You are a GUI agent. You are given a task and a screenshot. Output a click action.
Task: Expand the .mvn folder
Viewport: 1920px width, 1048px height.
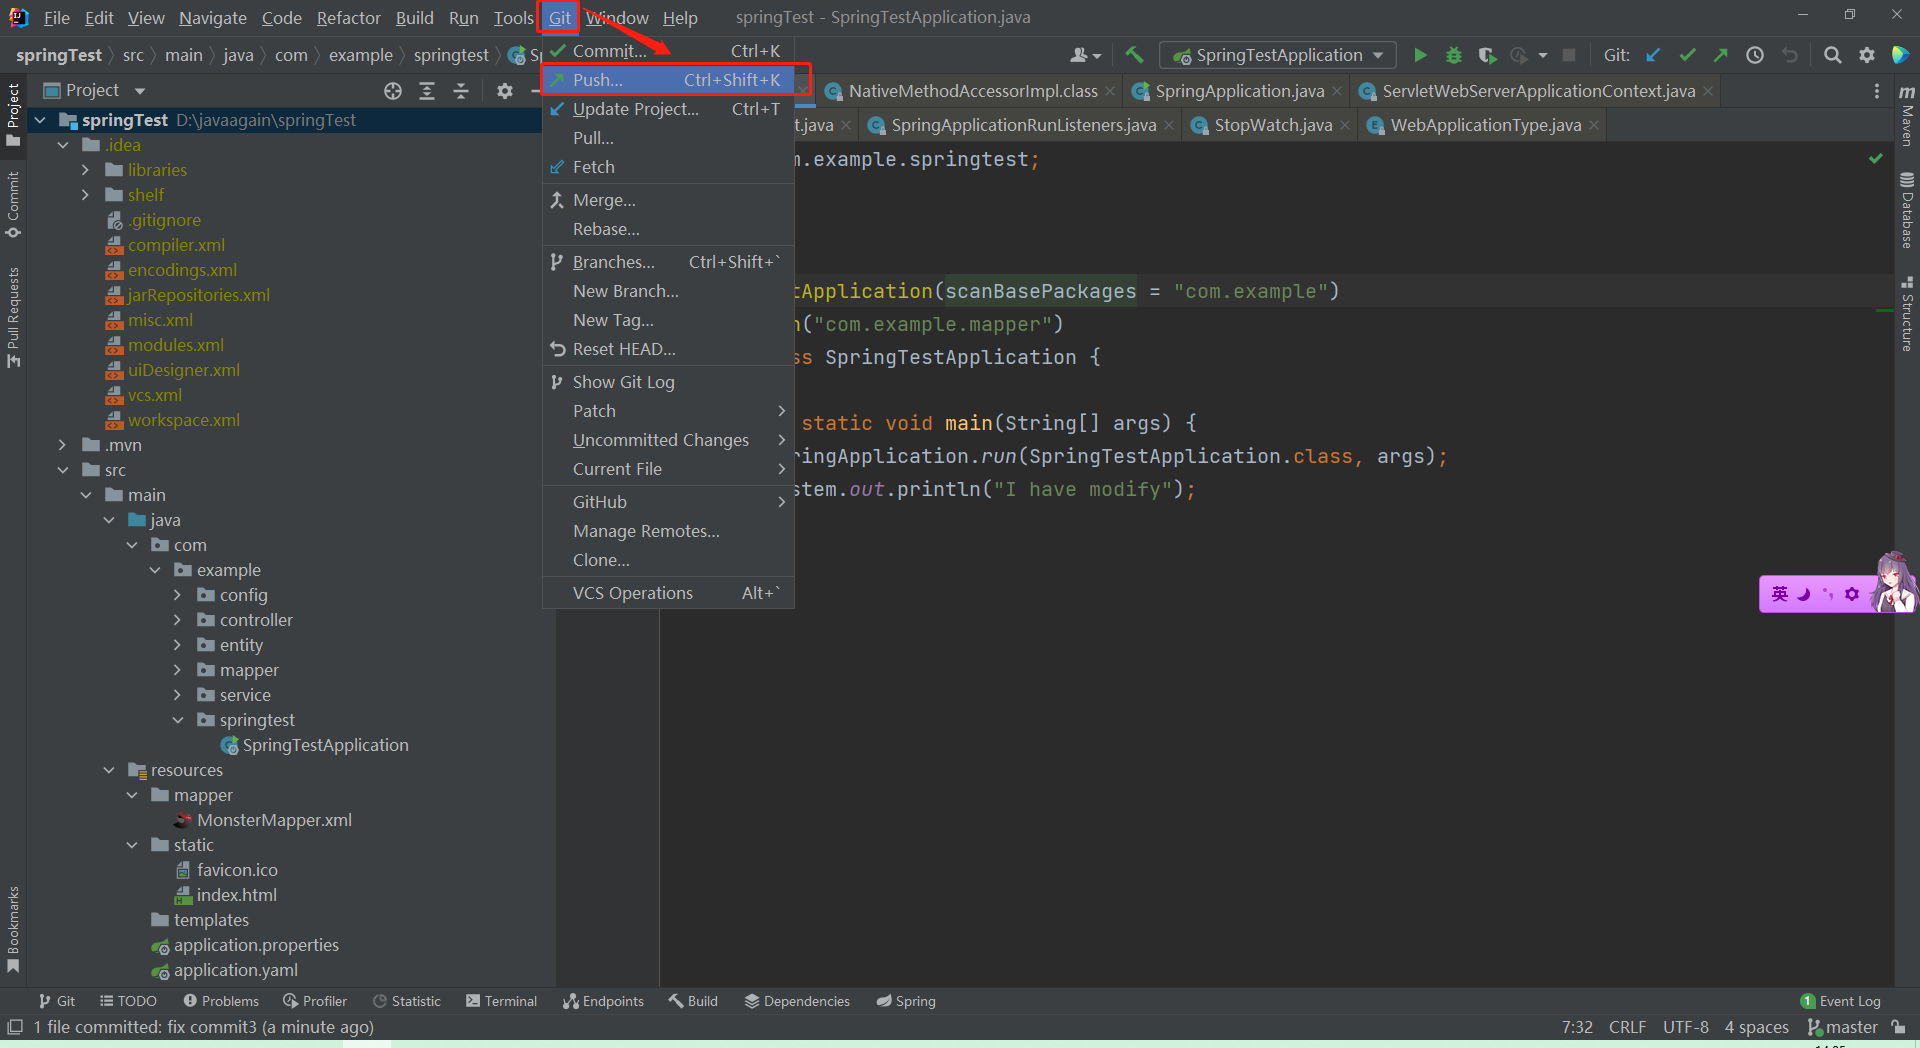[63, 445]
